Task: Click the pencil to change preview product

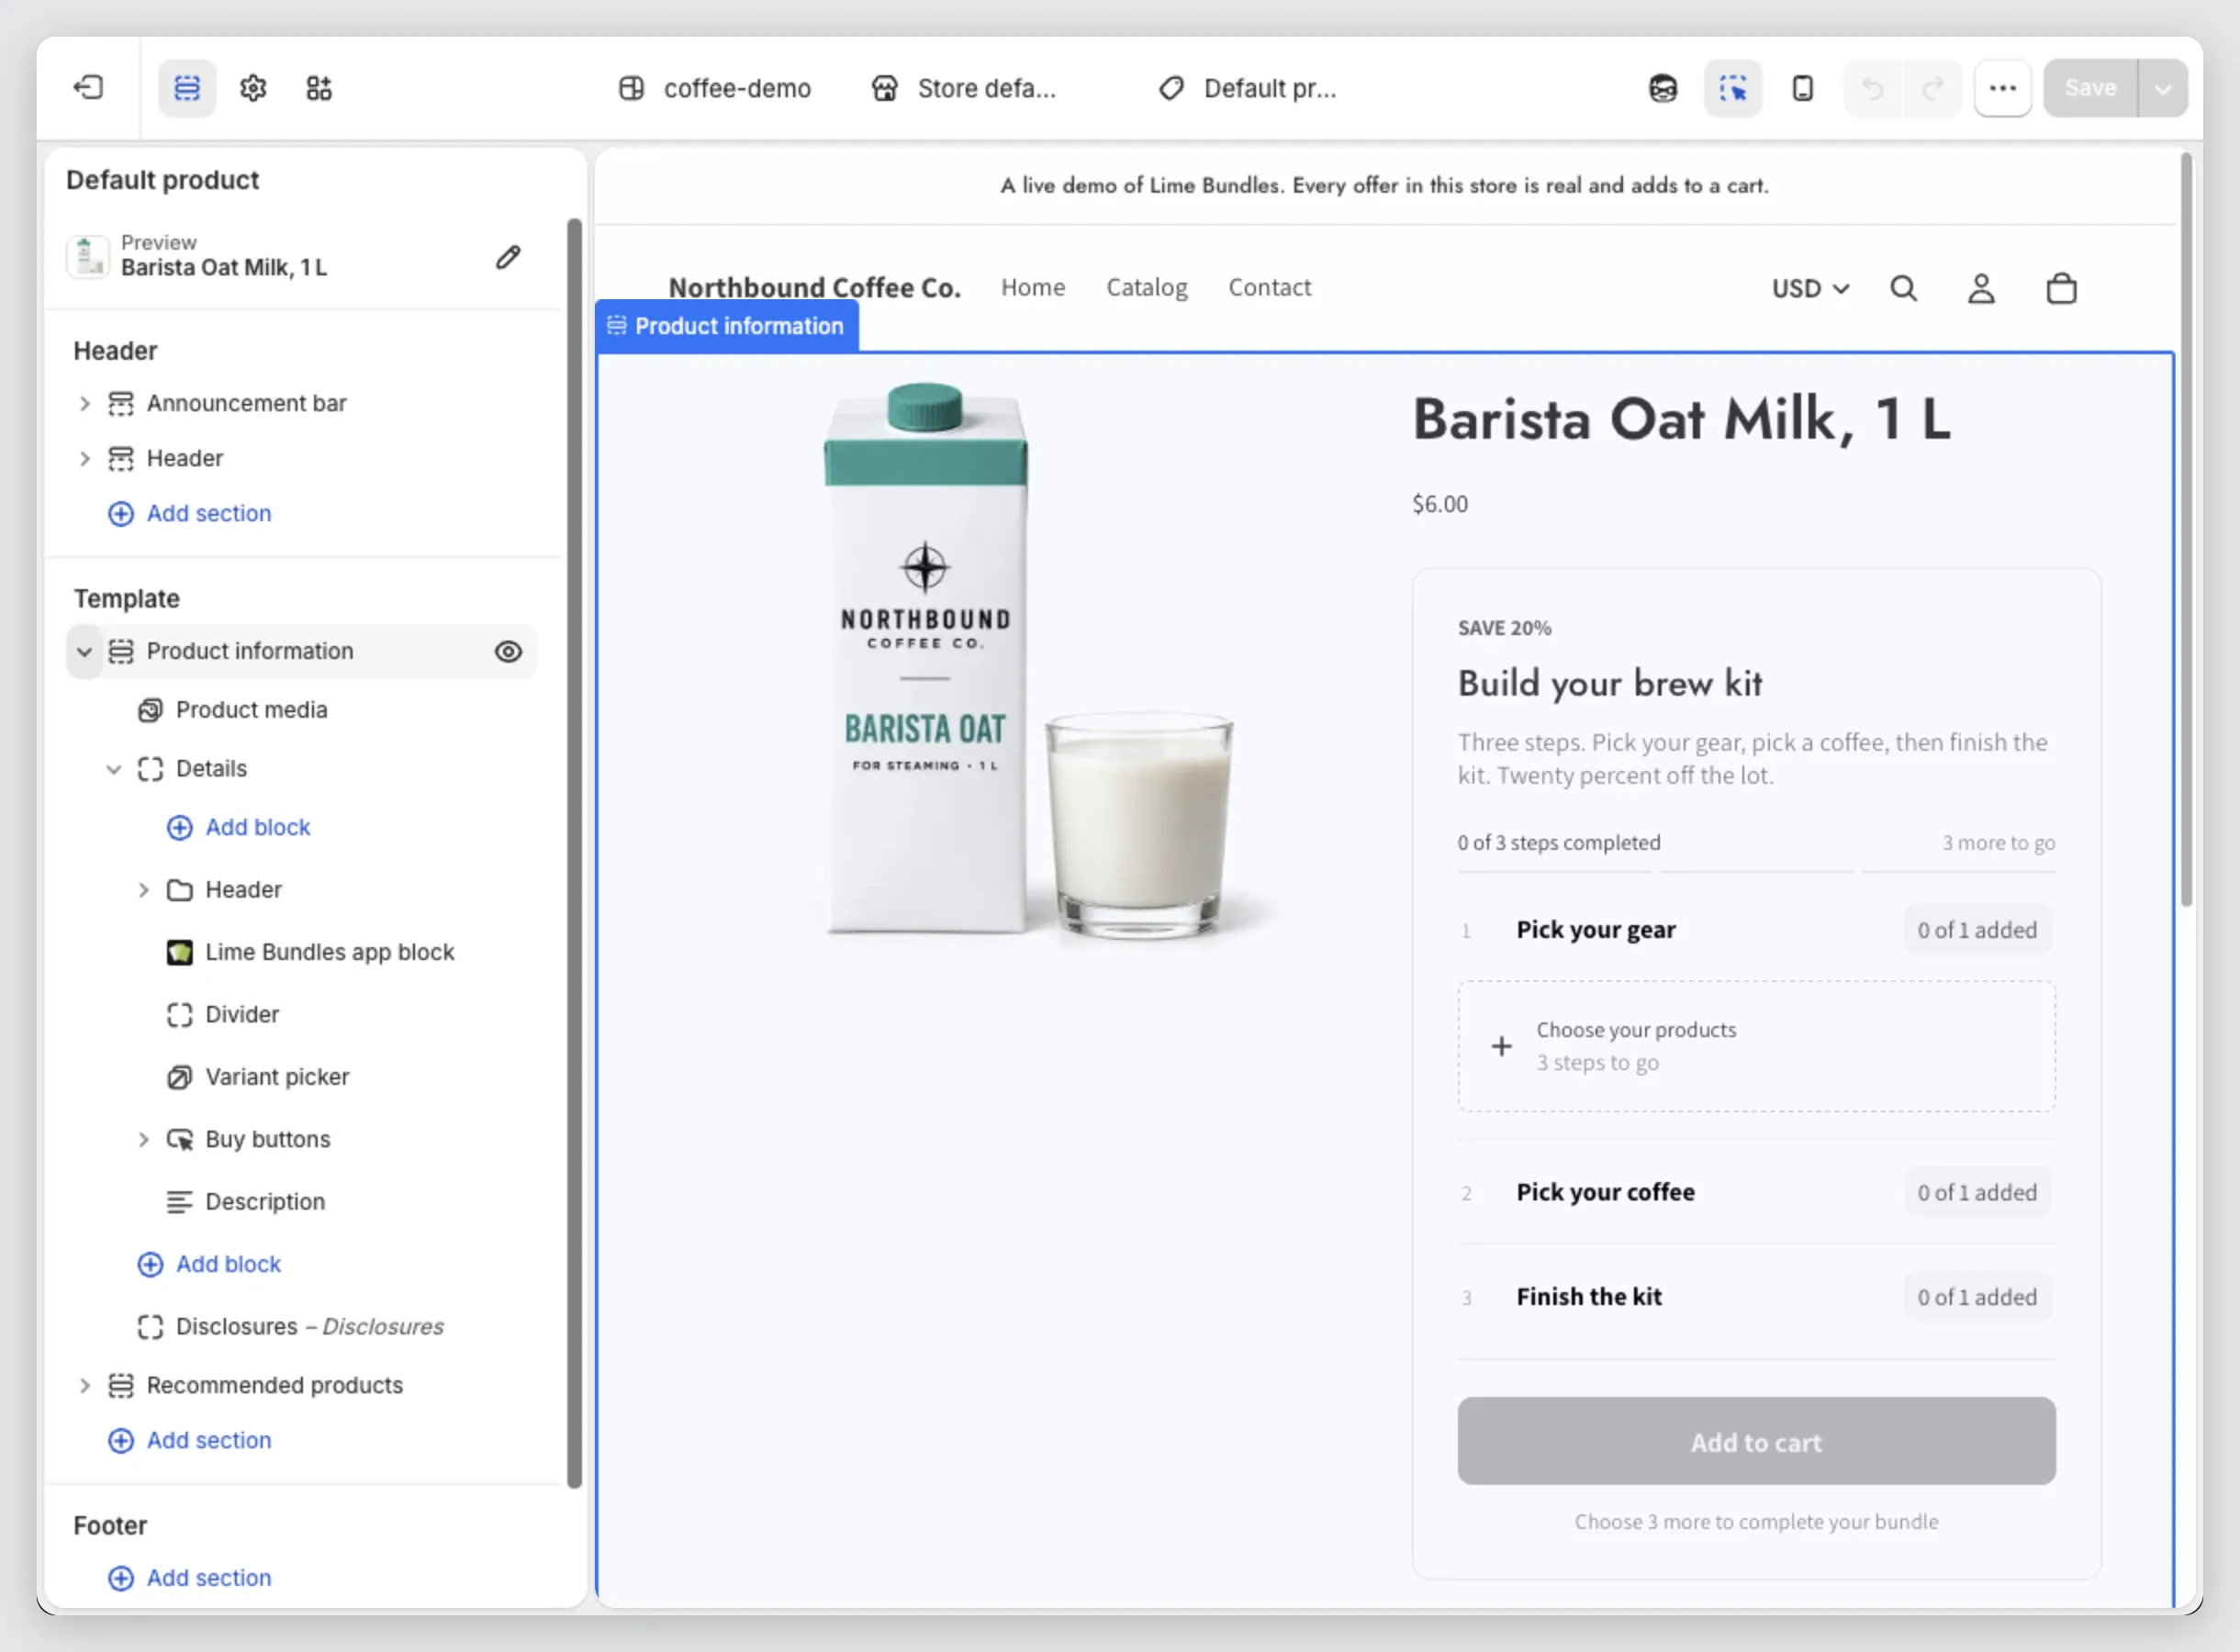Action: pyautogui.click(x=508, y=257)
